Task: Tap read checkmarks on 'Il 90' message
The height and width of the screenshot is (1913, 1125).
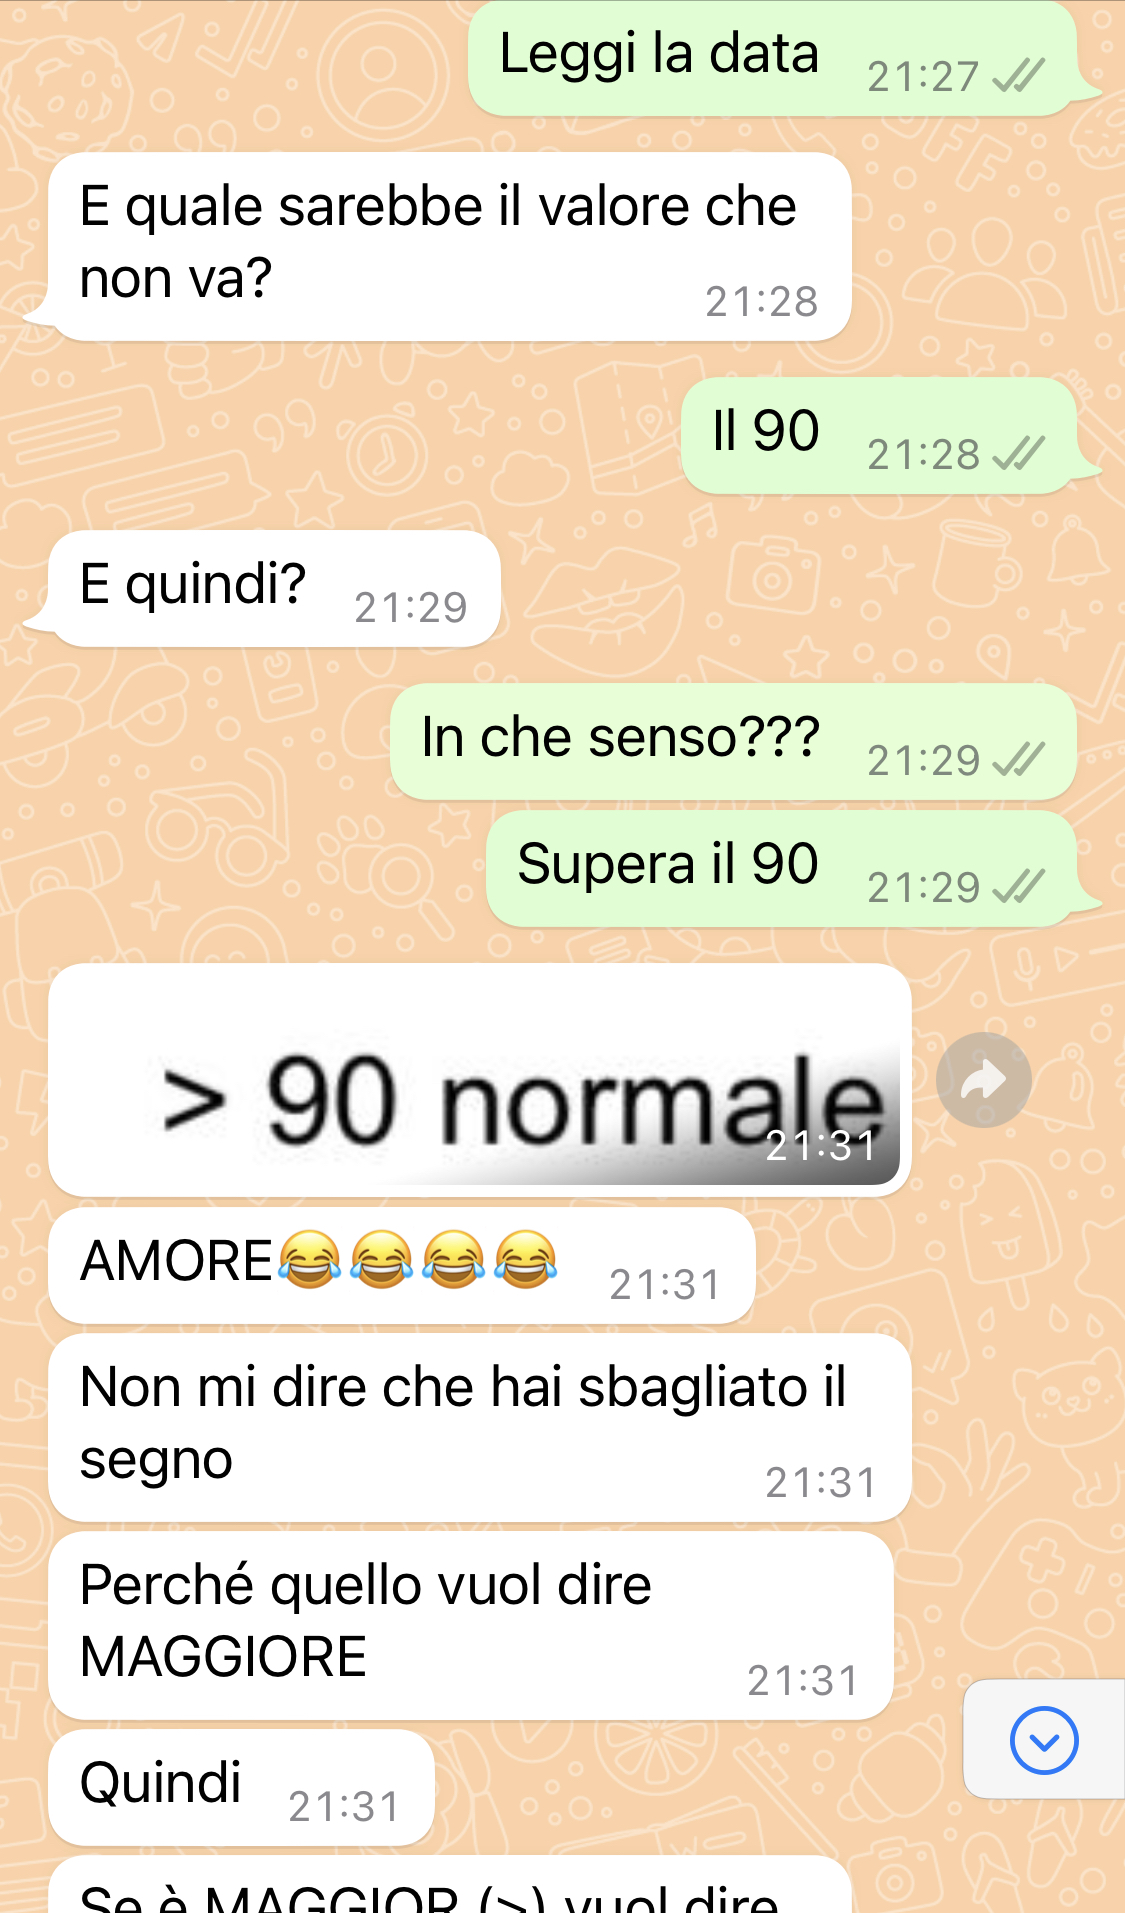Action: click(x=1018, y=454)
